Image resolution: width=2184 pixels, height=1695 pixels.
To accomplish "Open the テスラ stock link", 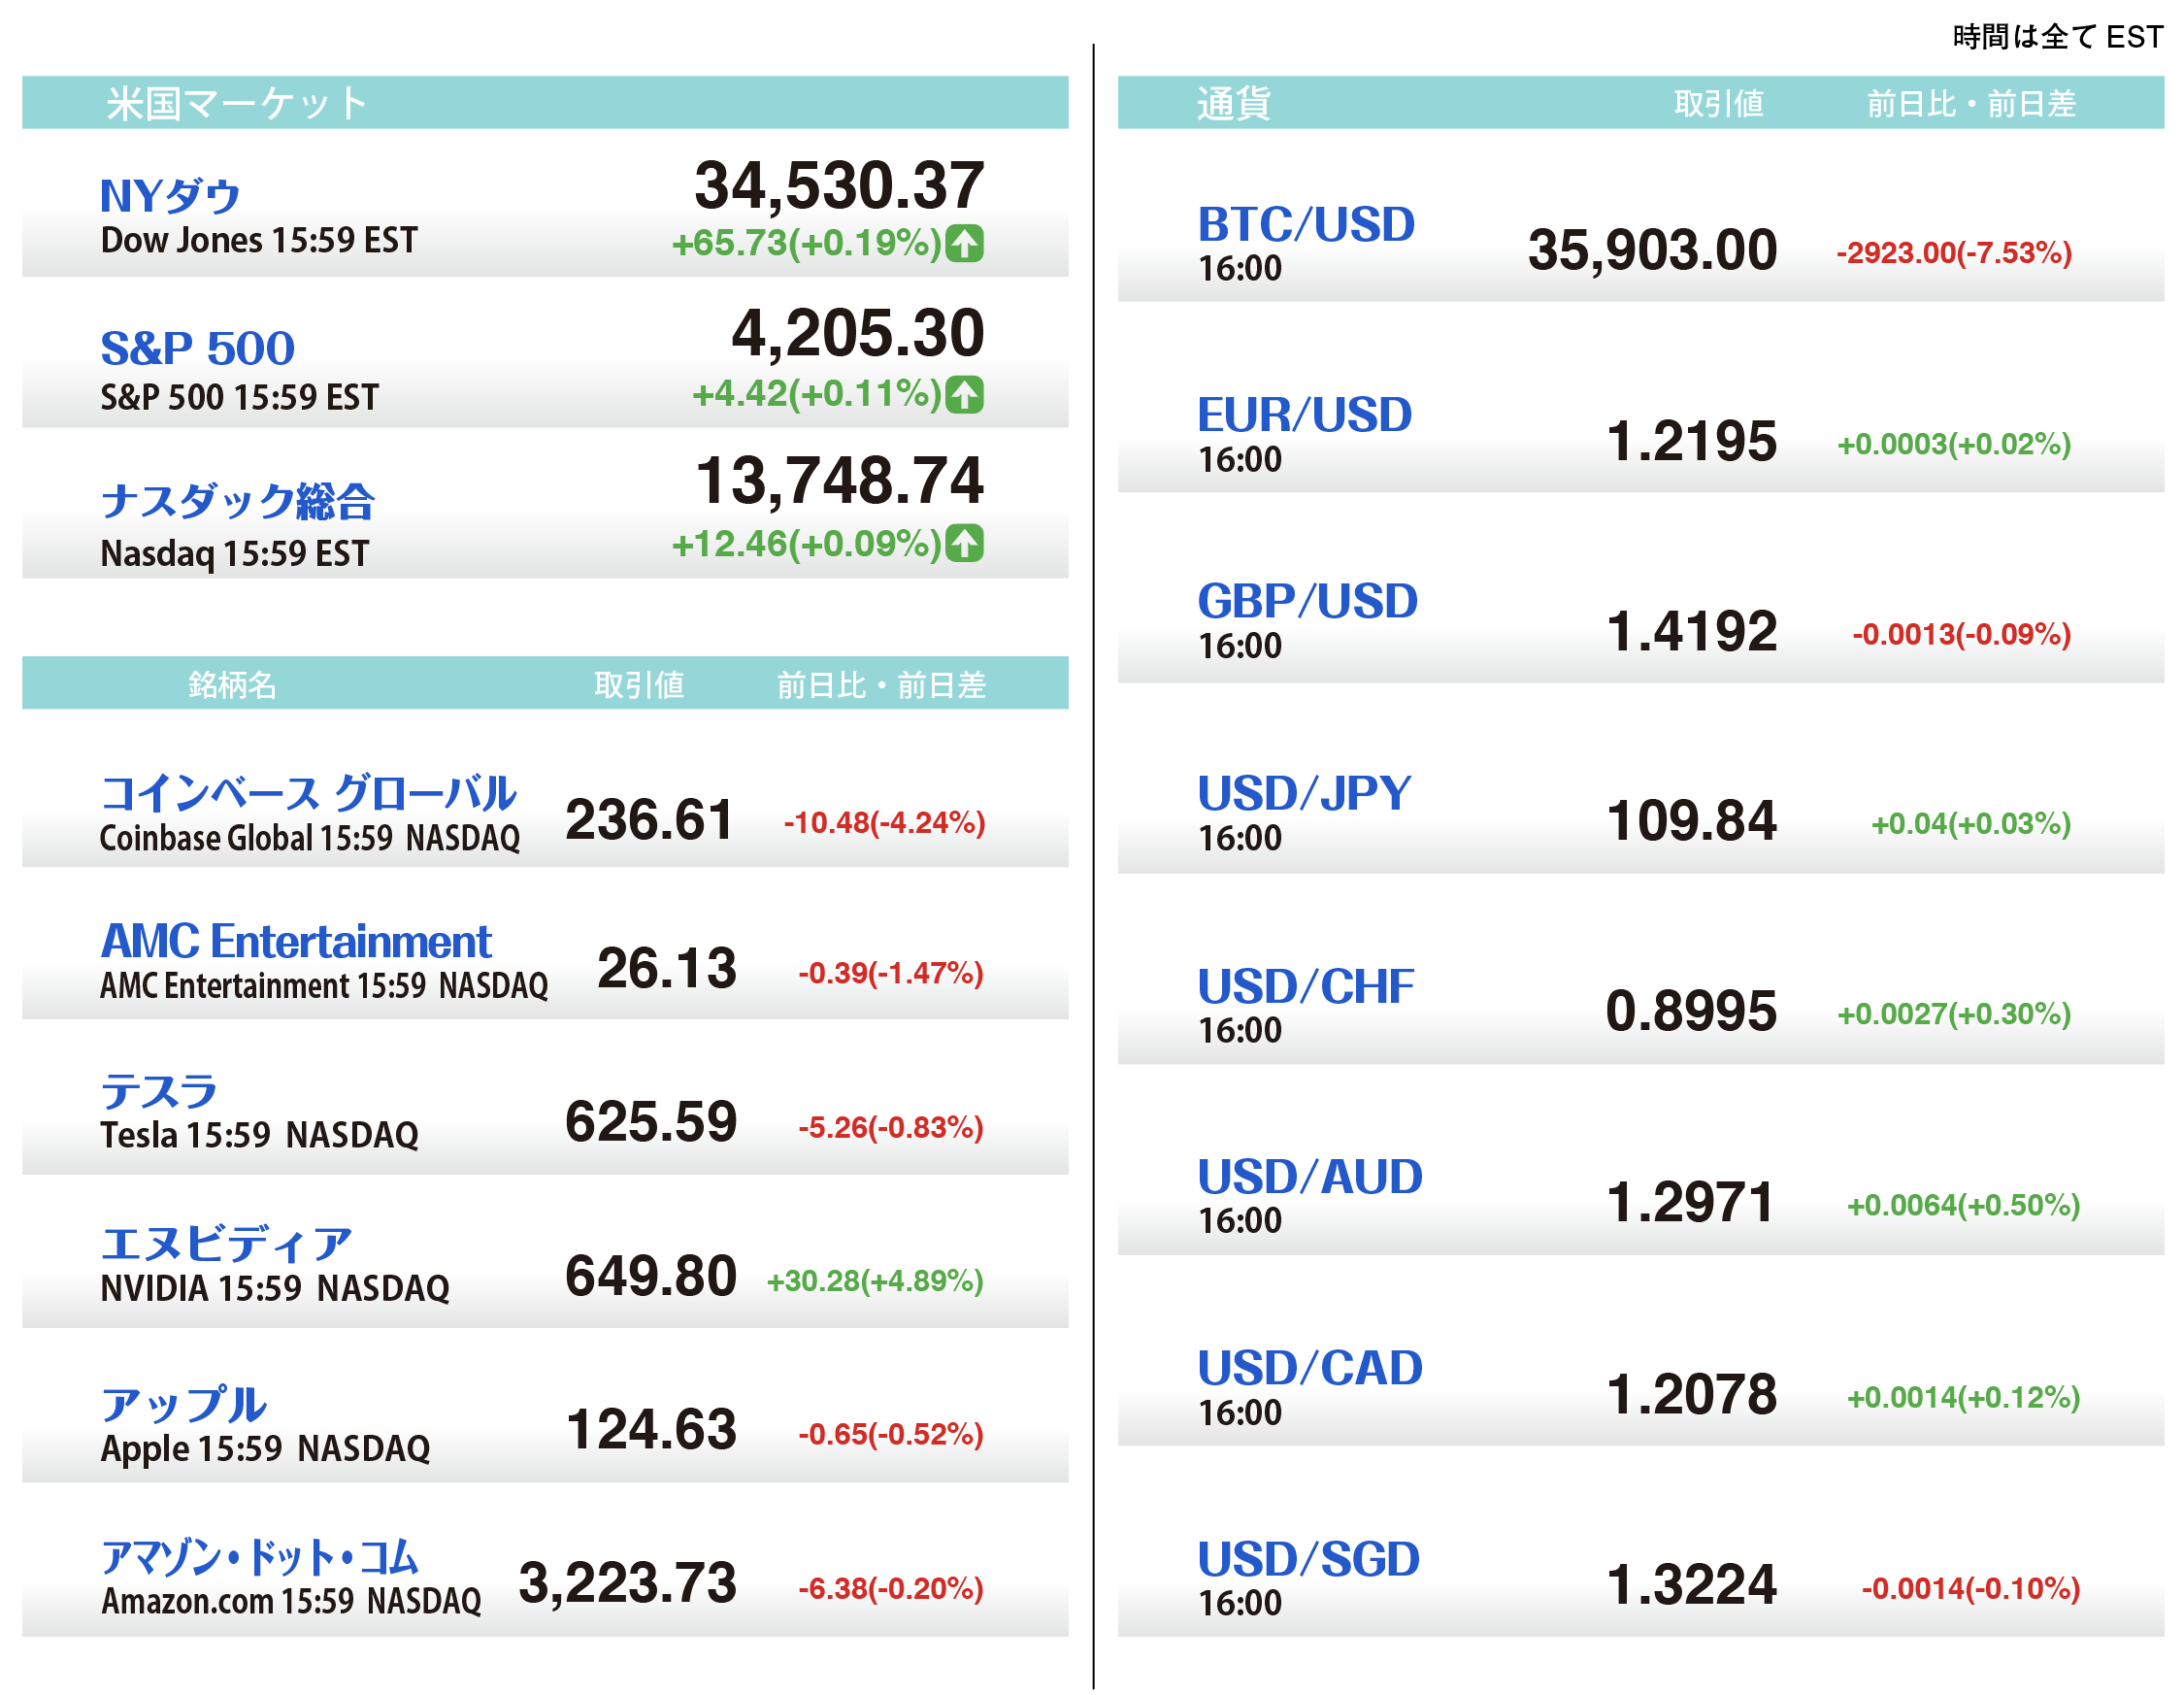I will [x=159, y=1091].
